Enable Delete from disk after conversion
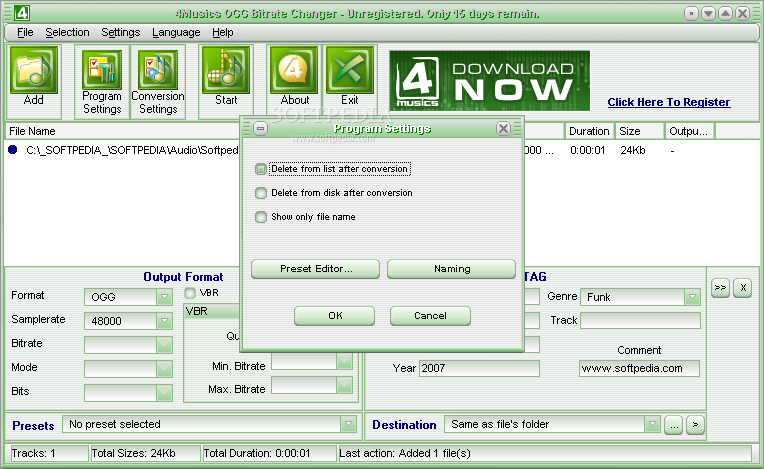The image size is (764, 469). [261, 193]
